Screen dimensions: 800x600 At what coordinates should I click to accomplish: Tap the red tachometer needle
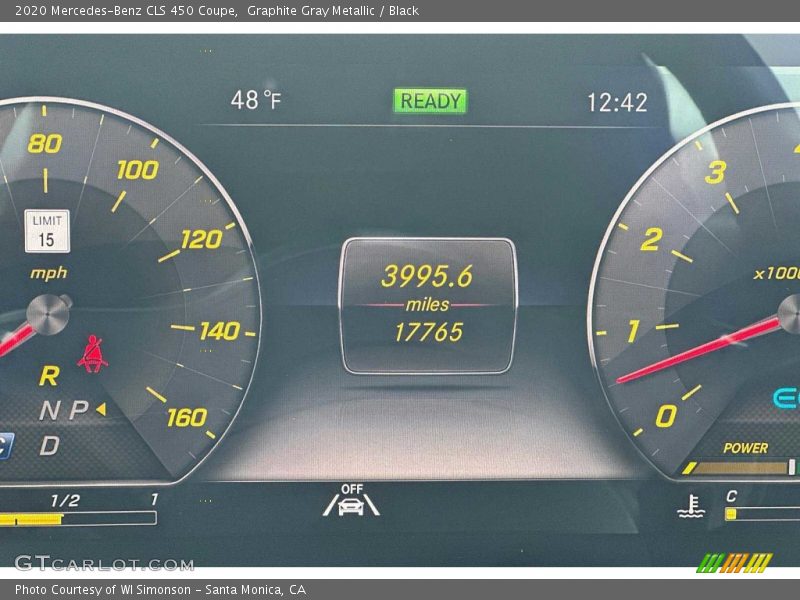tap(698, 349)
